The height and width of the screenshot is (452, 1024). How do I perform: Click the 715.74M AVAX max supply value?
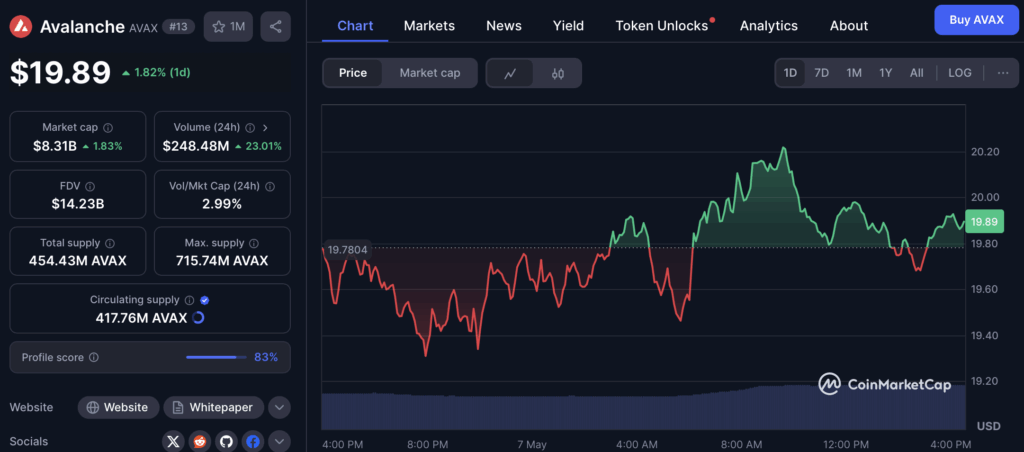pos(222,261)
